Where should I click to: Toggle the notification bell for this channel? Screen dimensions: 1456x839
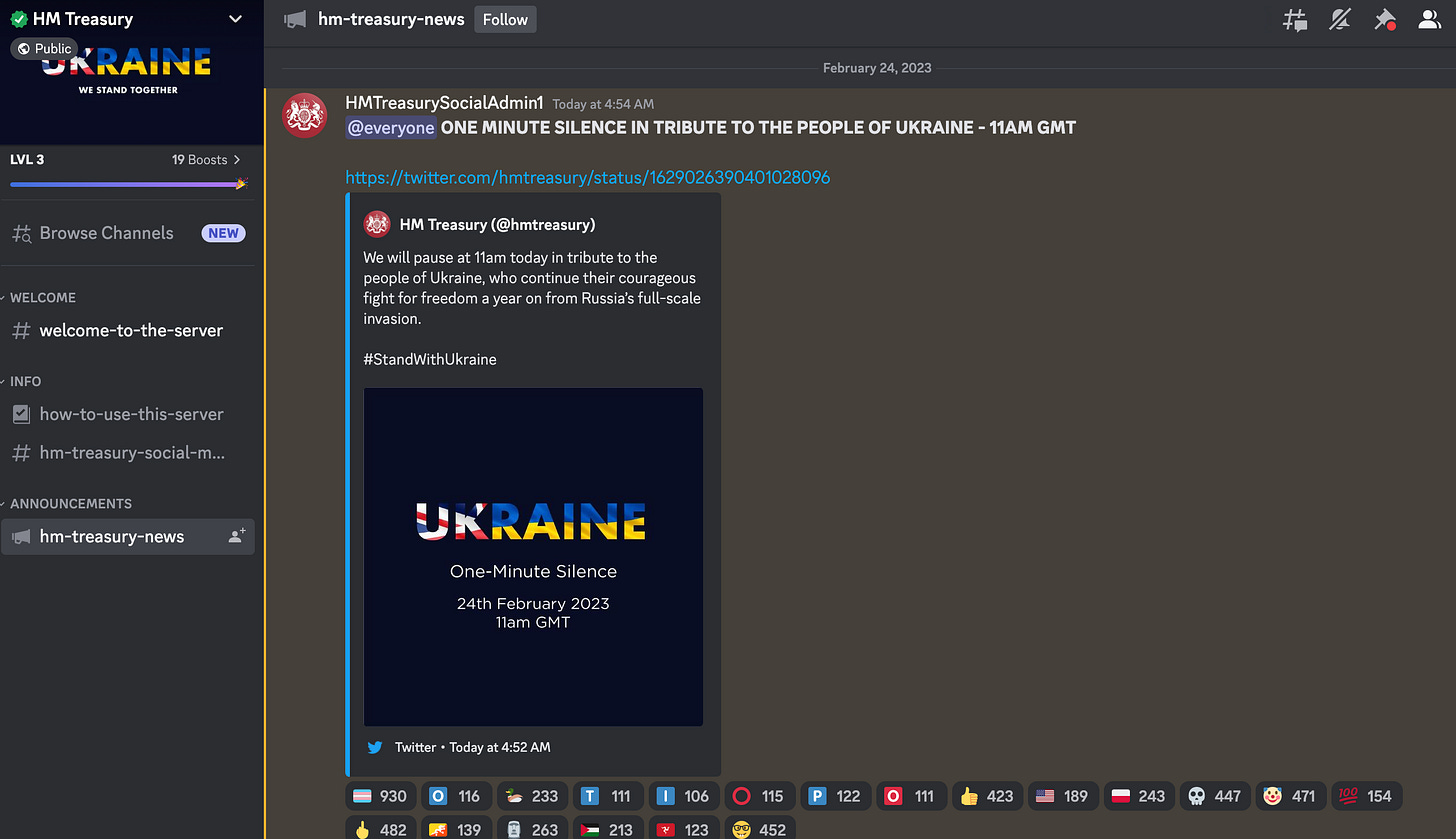(x=1340, y=19)
